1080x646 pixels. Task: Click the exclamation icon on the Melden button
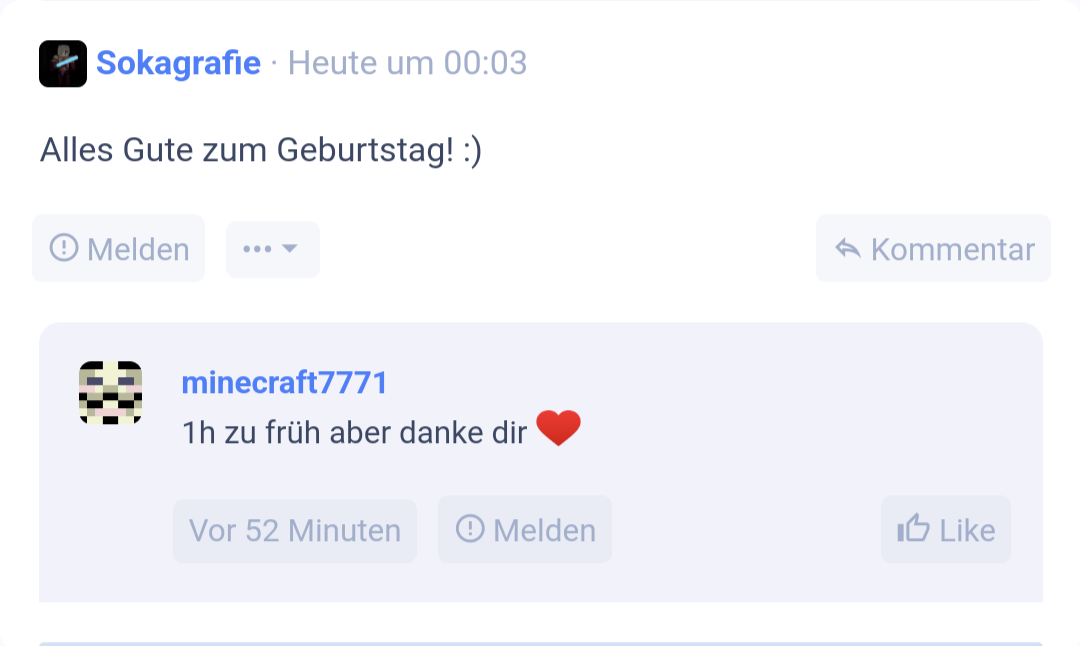pos(62,249)
